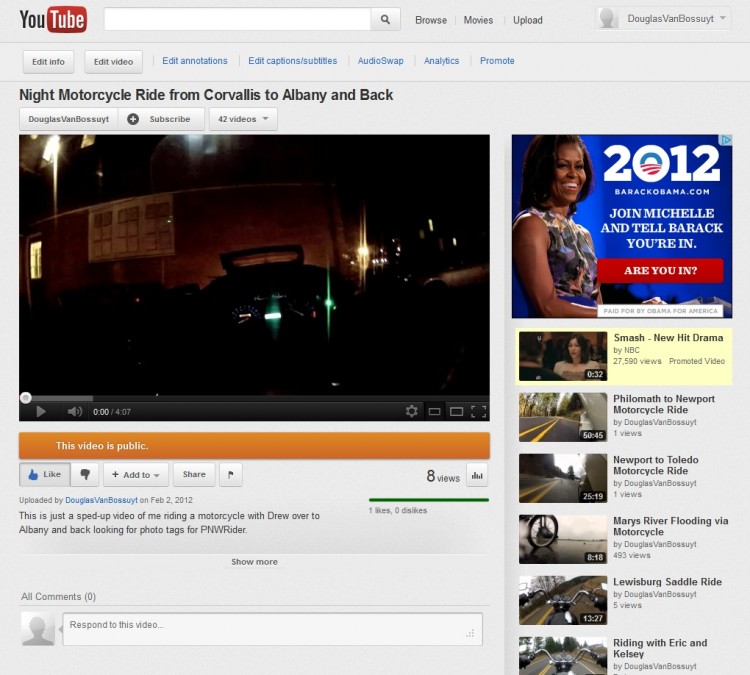Click the commenter avatar placeholder

(x=38, y=630)
